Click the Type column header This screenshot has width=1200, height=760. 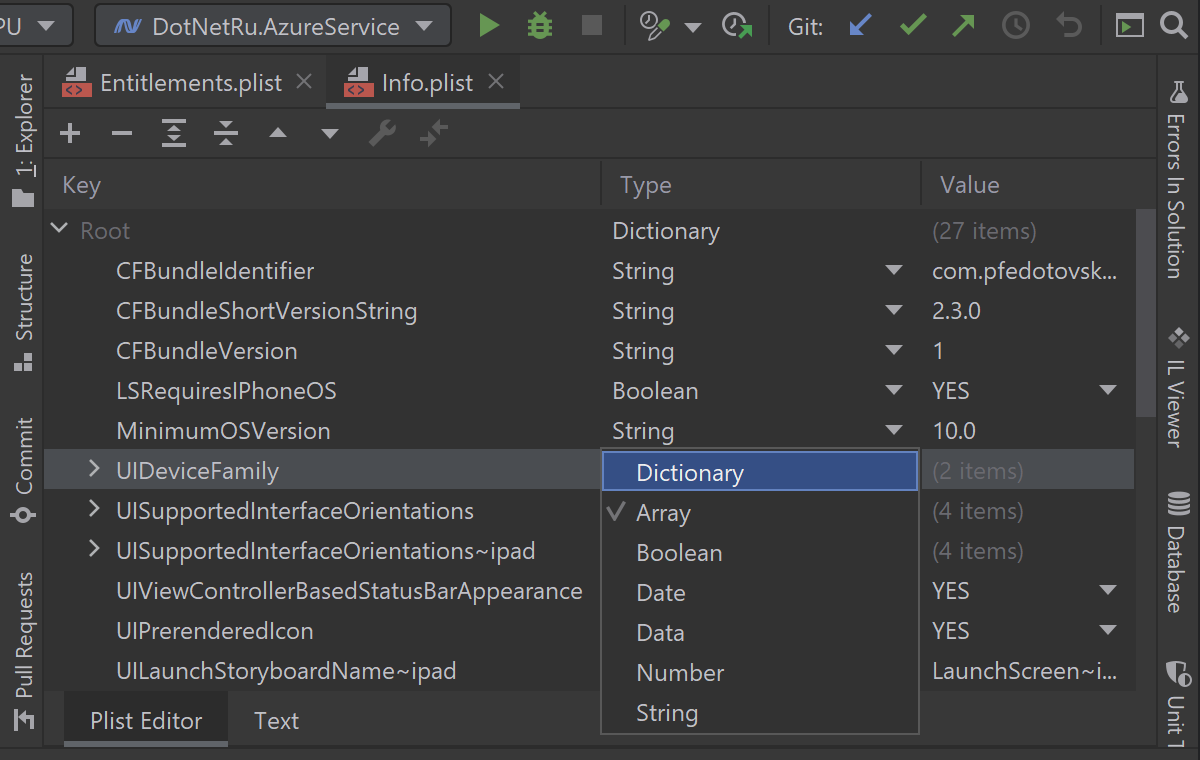pos(761,185)
